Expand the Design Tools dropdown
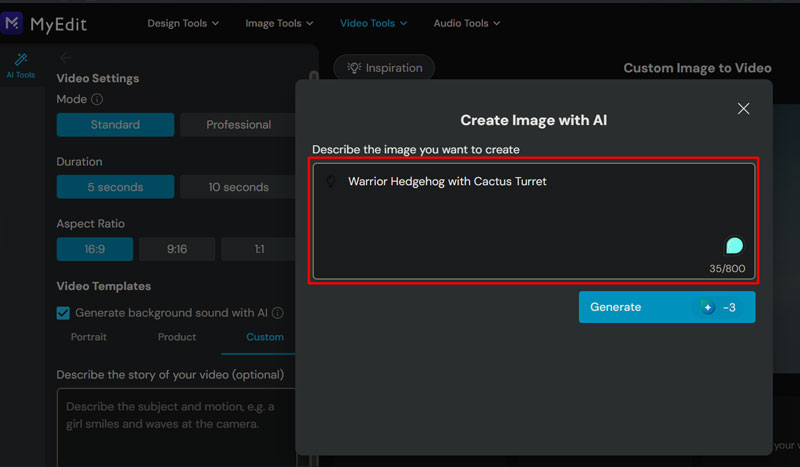Image resolution: width=800 pixels, height=467 pixels. click(184, 23)
